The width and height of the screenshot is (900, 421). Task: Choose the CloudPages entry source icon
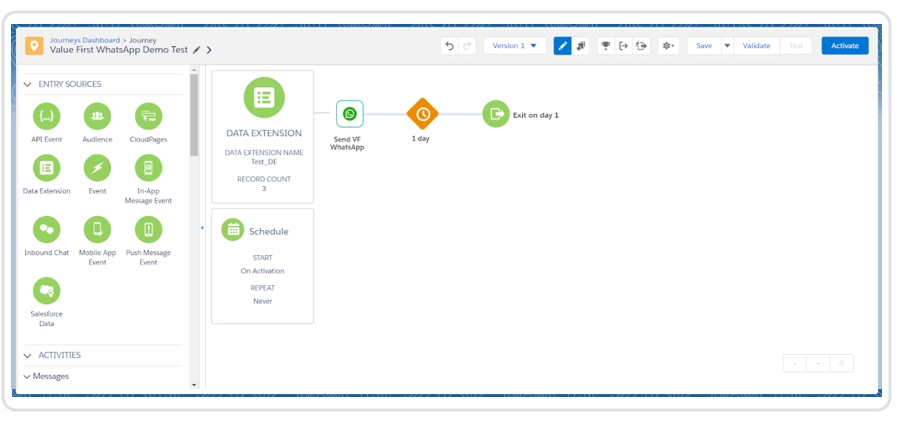(x=148, y=116)
